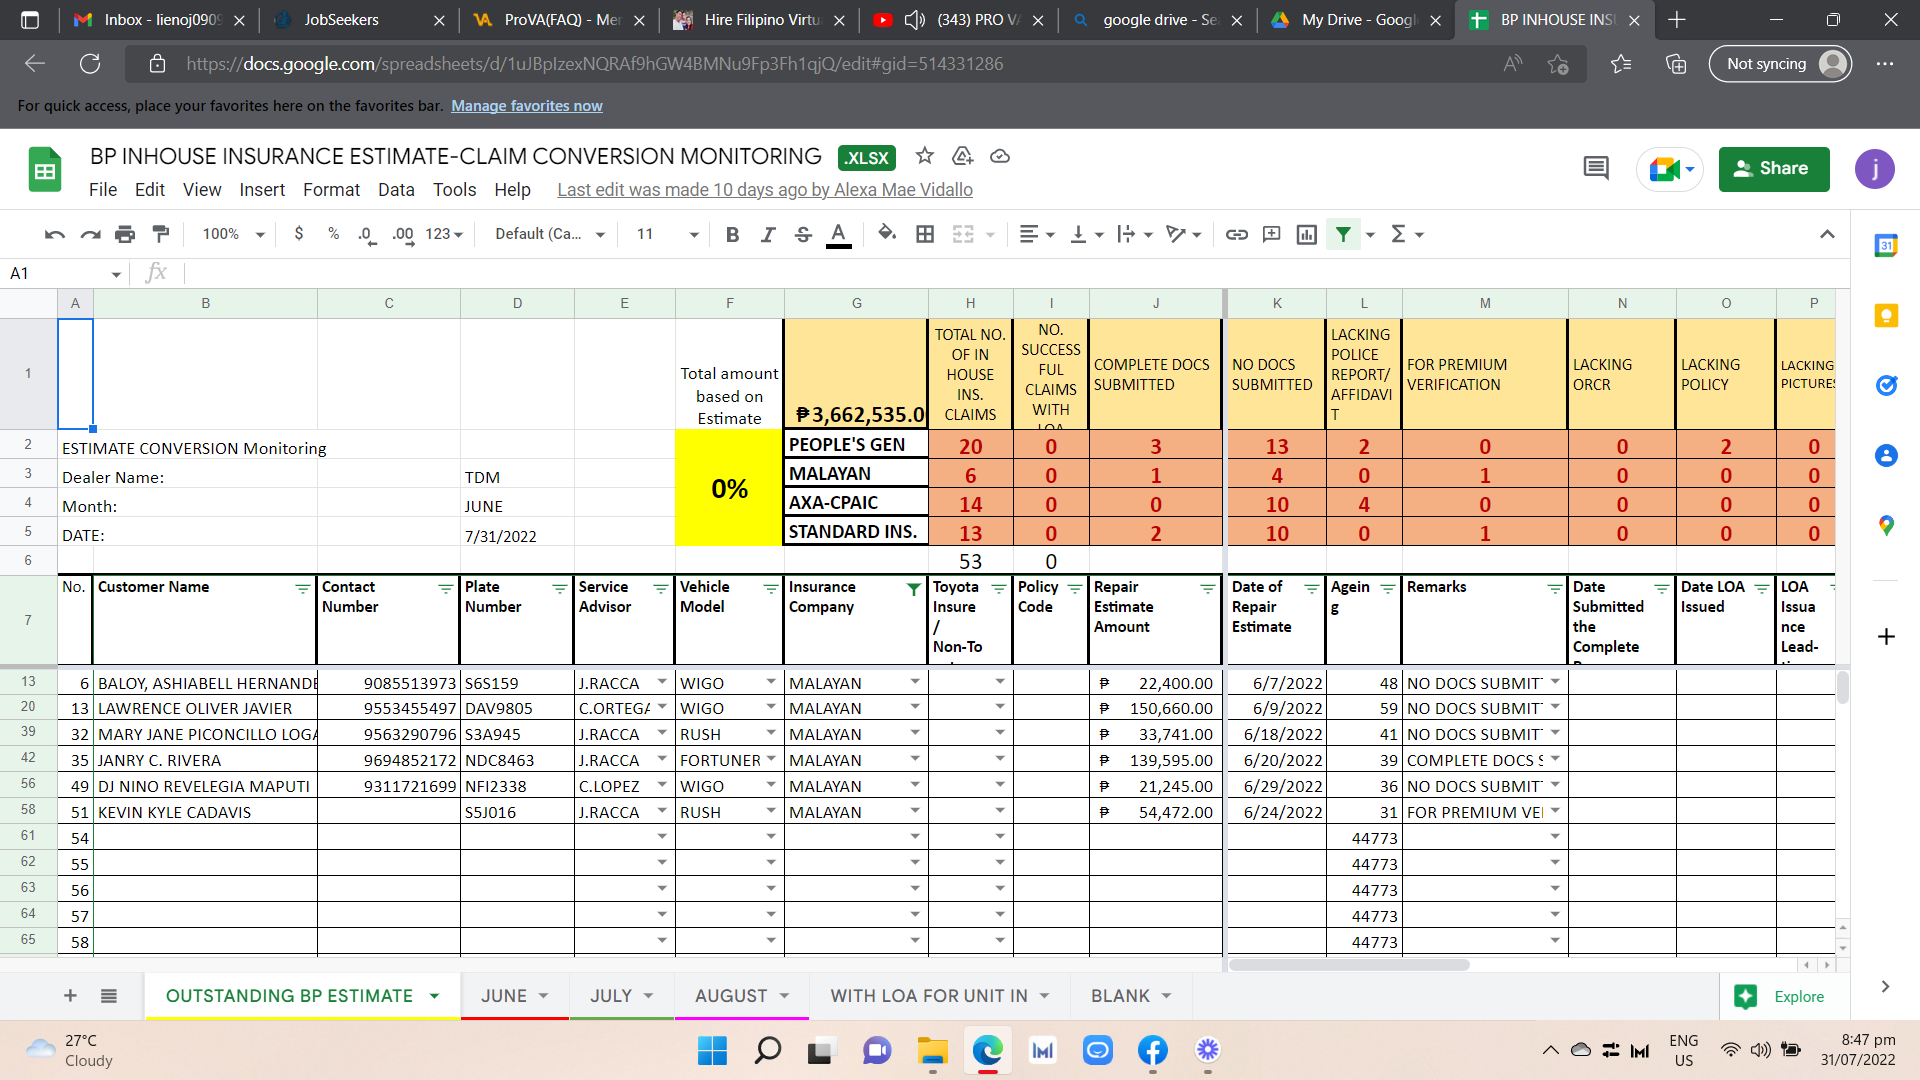Click the cloud document status icon
This screenshot has height=1080, width=1920.
tap(999, 156)
